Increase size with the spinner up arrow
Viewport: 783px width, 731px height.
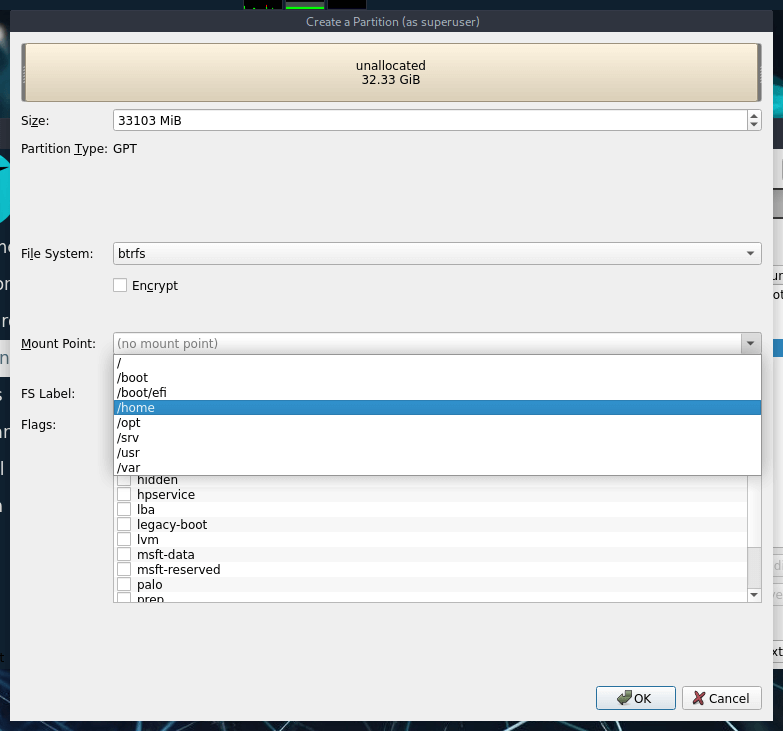tap(753, 115)
